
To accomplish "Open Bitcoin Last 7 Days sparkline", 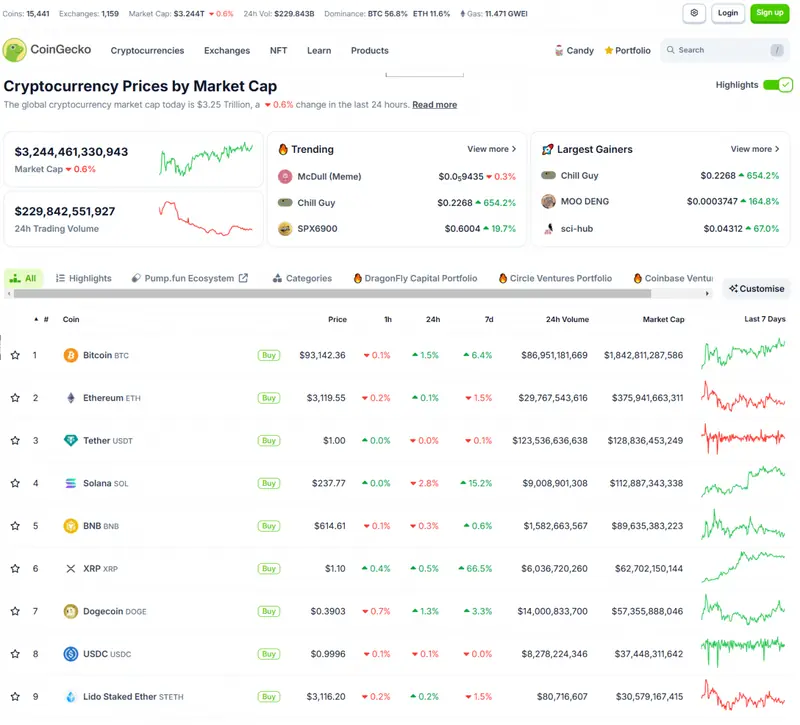I will [743, 354].
